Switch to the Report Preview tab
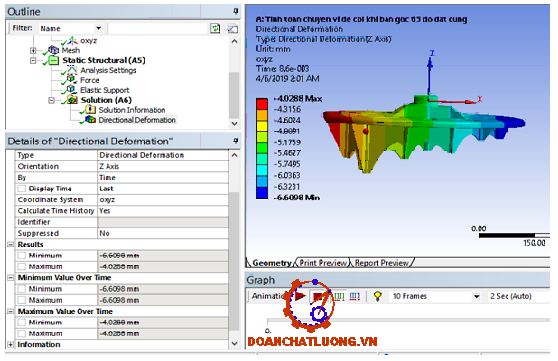 (381, 263)
